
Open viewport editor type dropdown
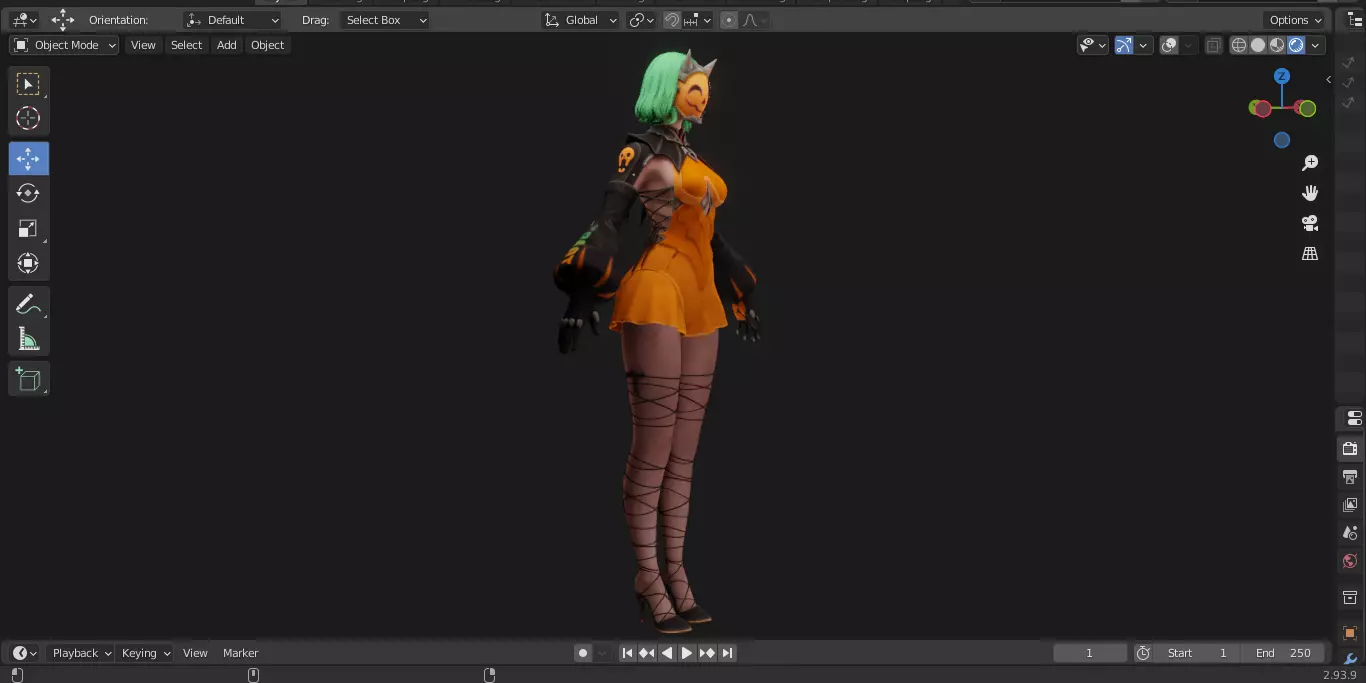click(x=25, y=20)
